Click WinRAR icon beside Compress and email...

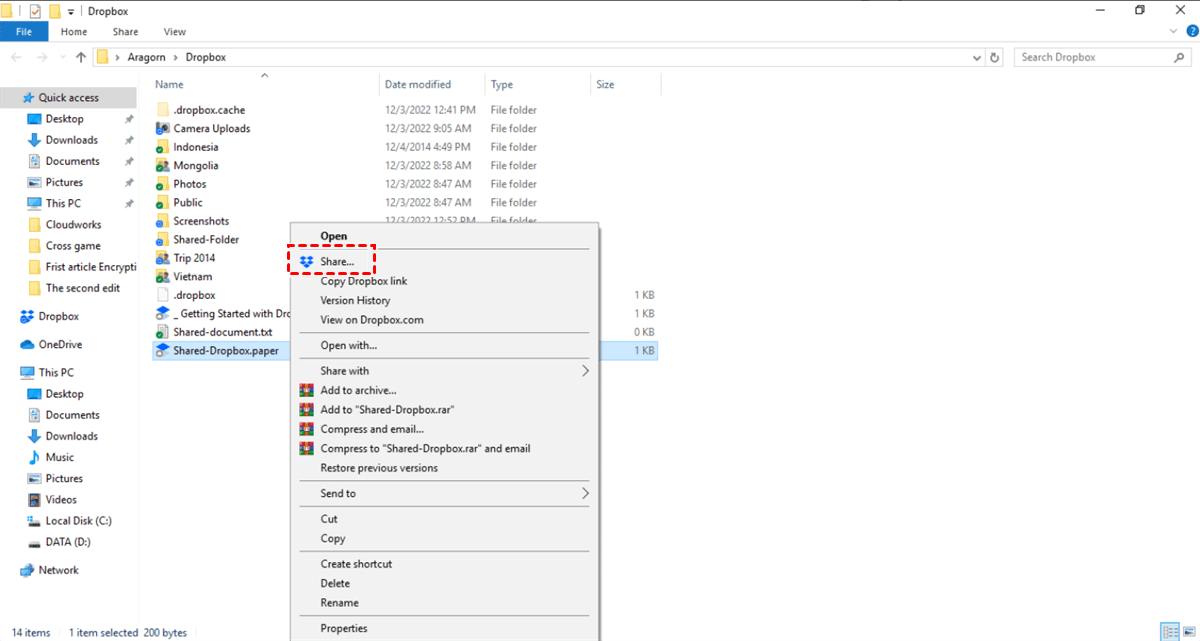point(306,429)
